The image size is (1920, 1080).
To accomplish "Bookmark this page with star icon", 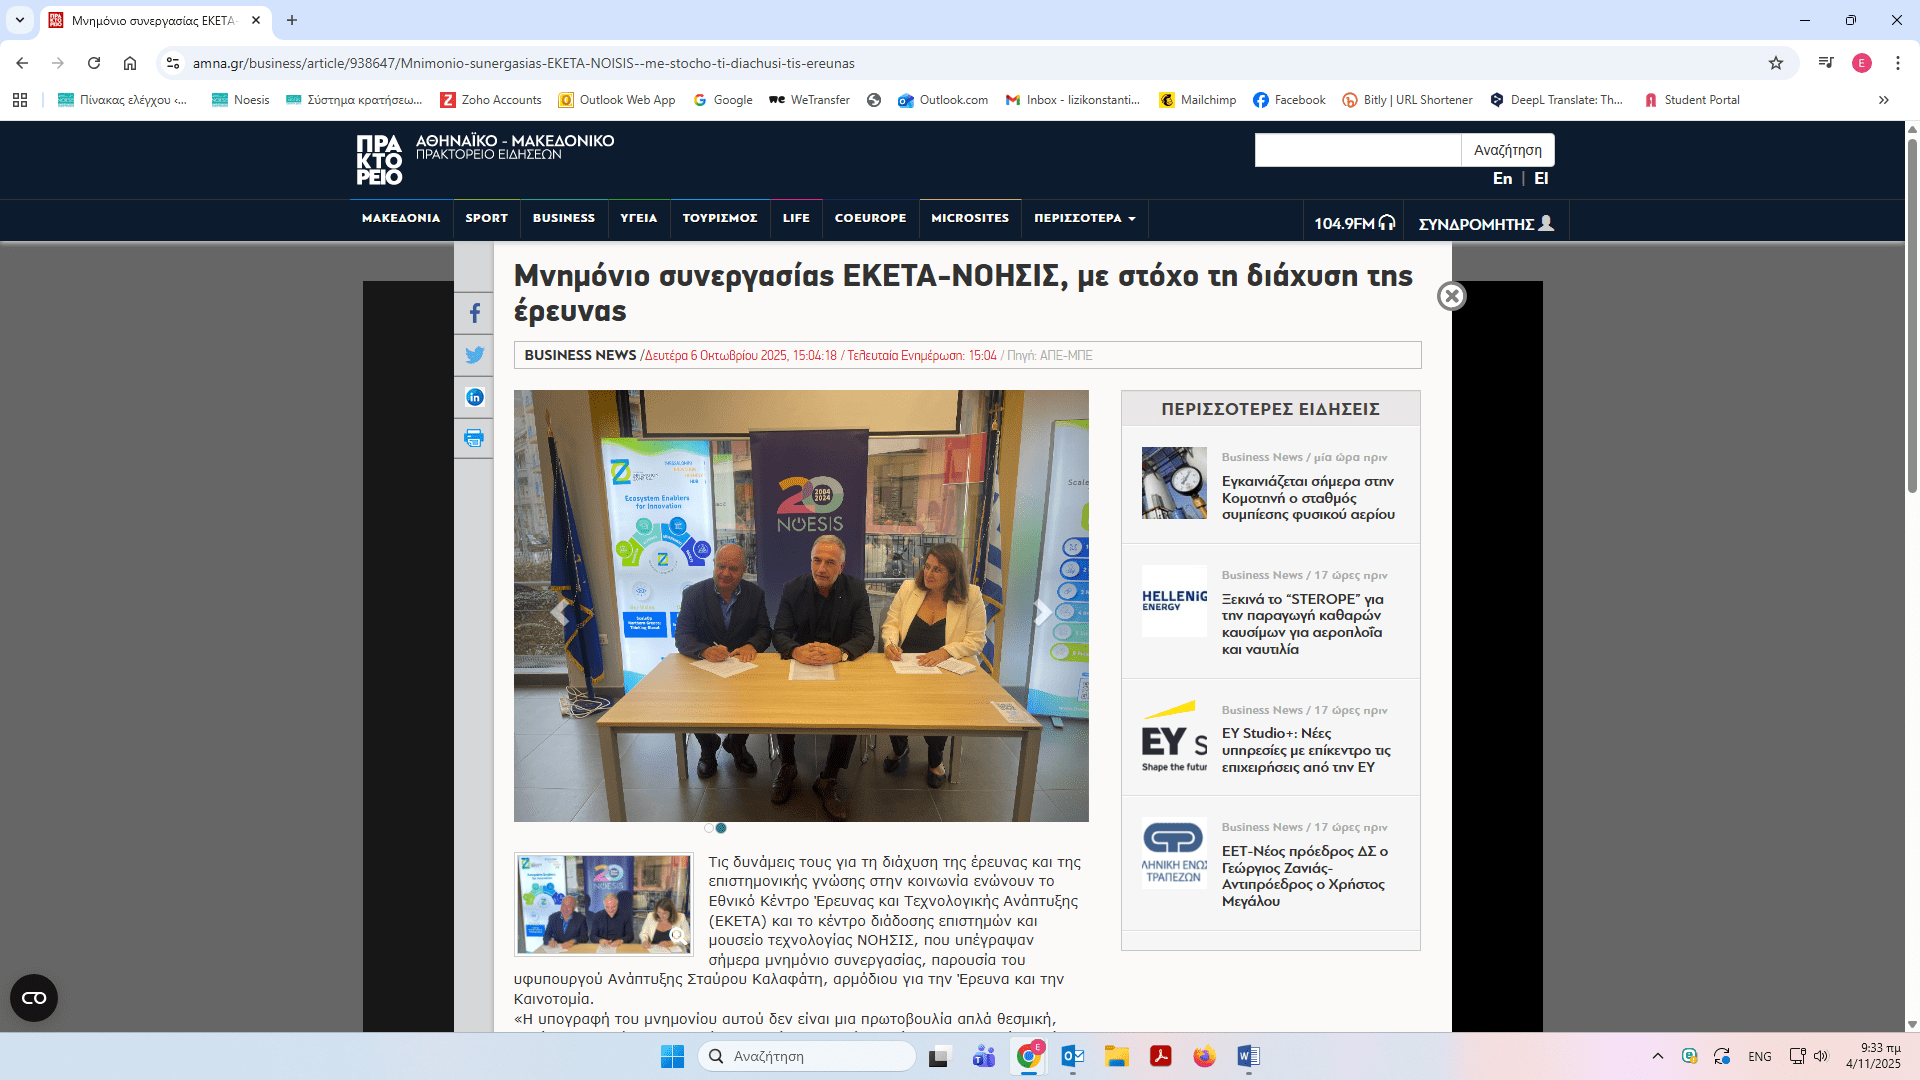I will pyautogui.click(x=1776, y=63).
